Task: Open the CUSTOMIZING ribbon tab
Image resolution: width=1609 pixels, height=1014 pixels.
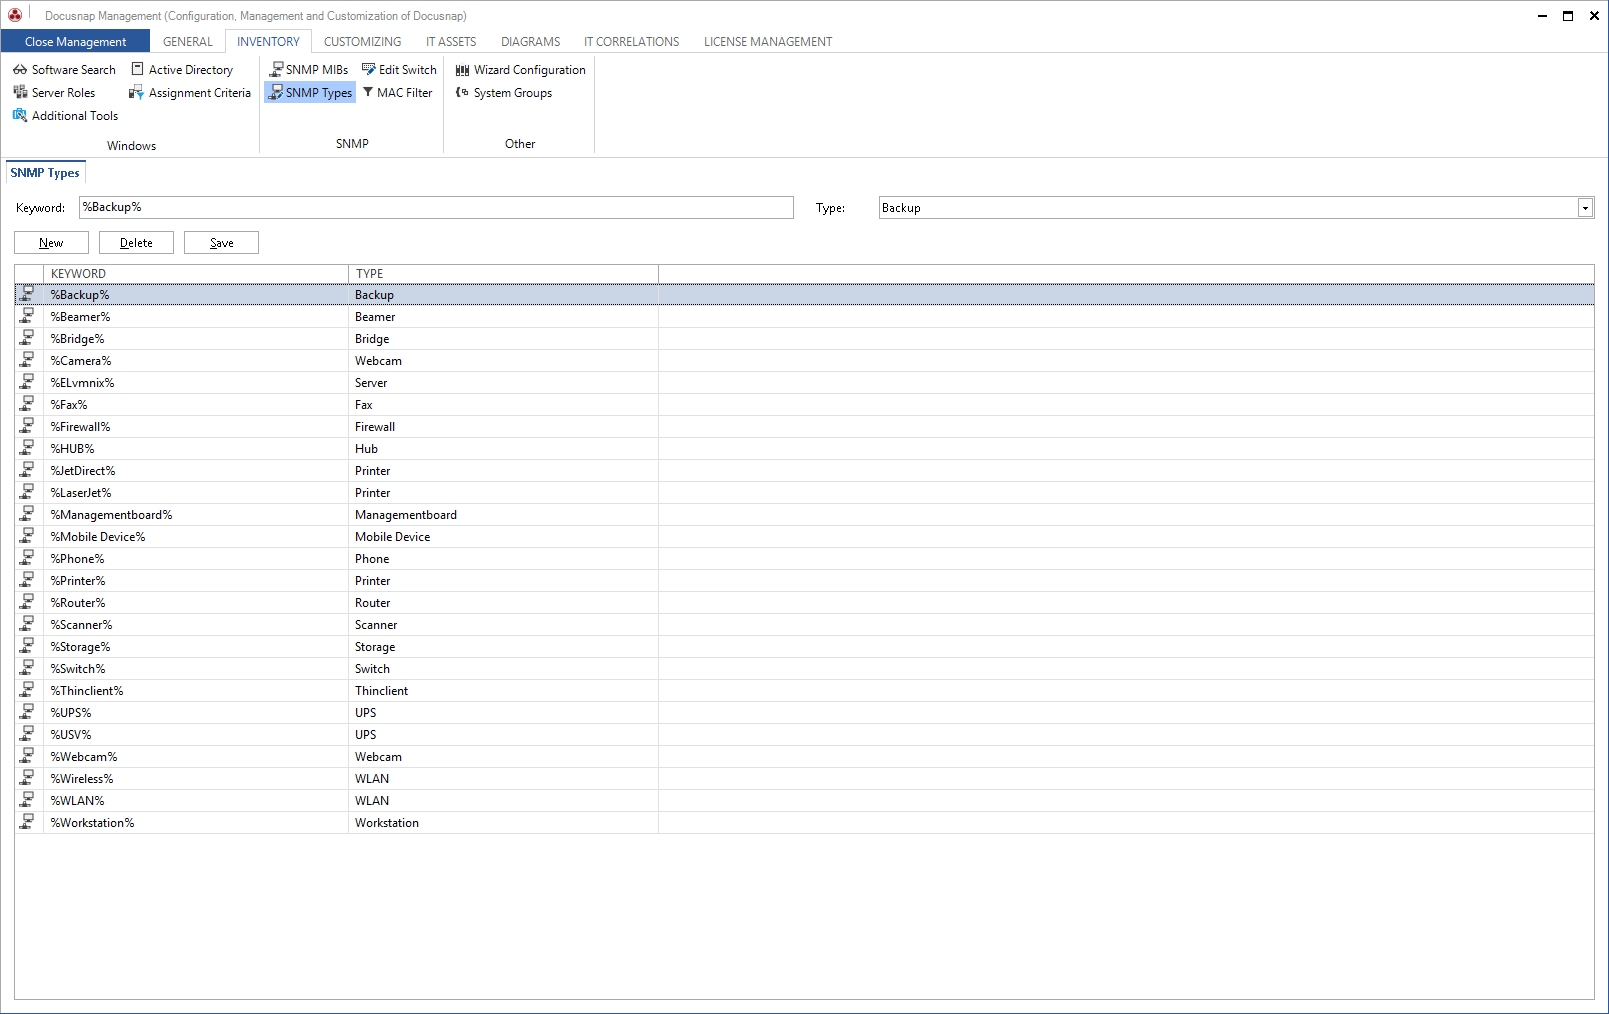Action: (363, 42)
